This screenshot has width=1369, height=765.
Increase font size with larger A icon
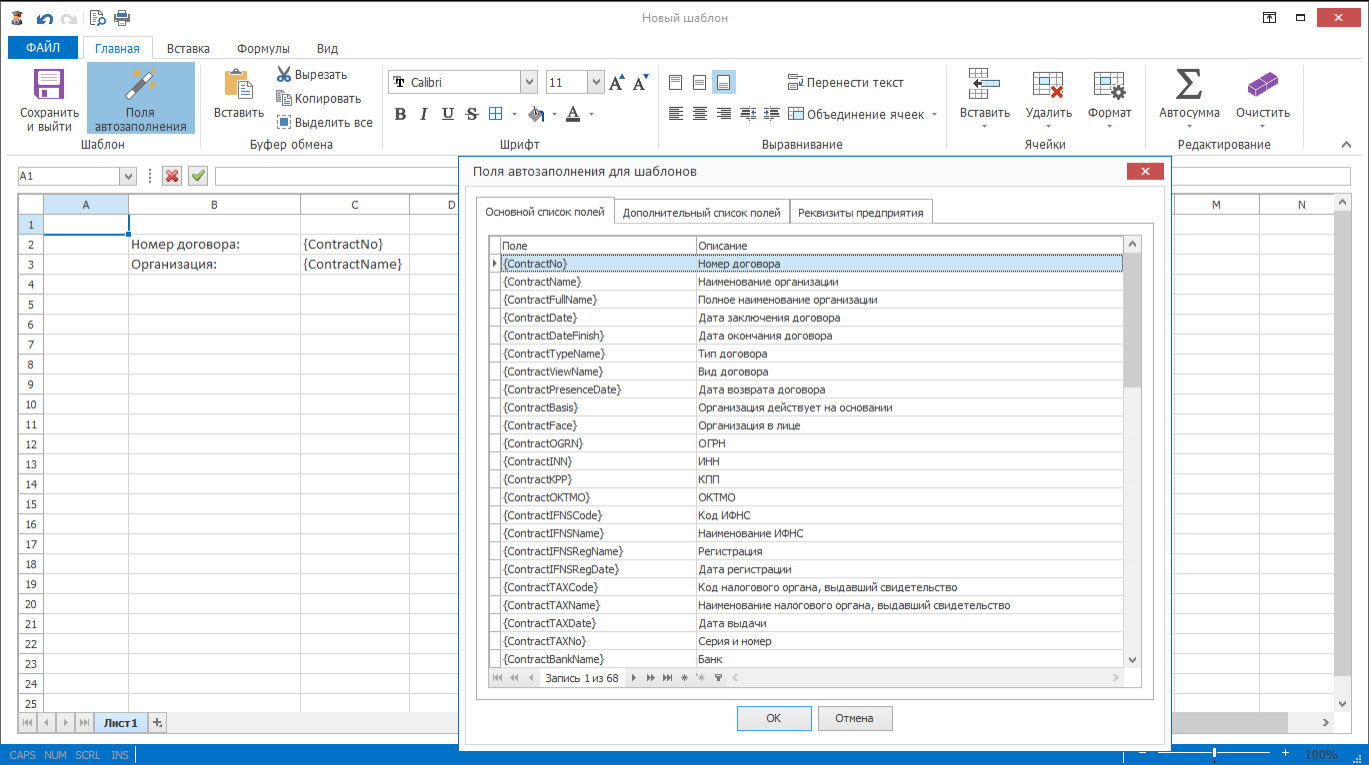(x=617, y=82)
